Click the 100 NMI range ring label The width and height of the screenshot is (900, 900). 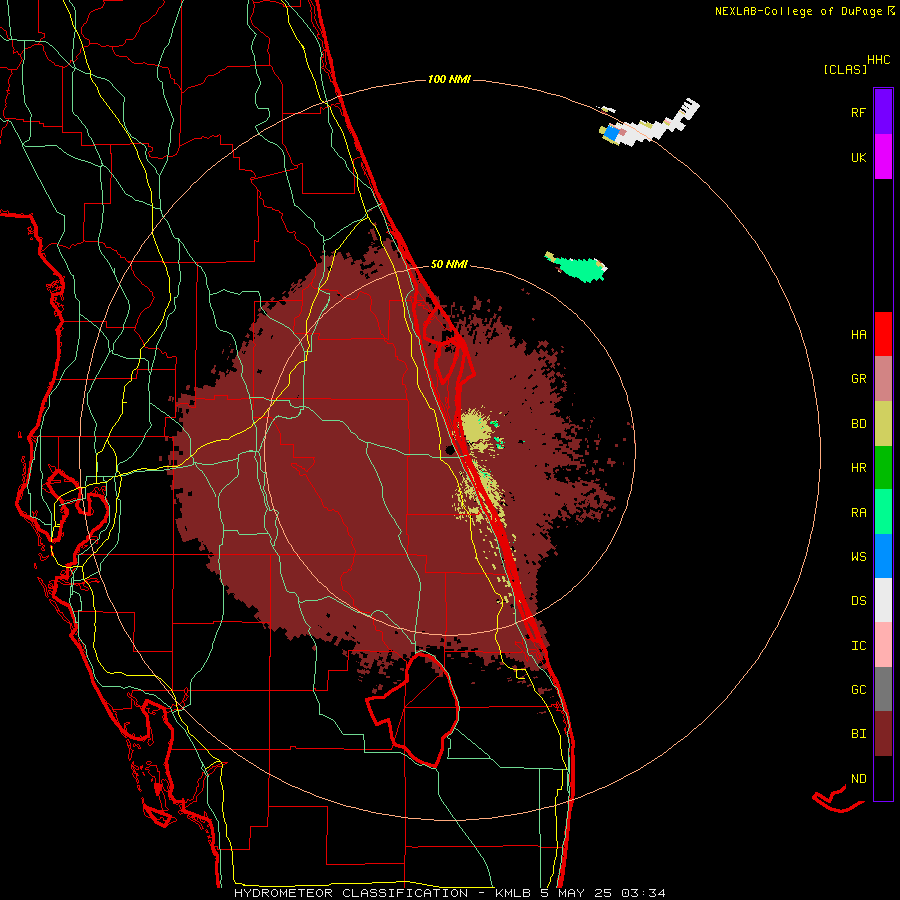(x=449, y=79)
